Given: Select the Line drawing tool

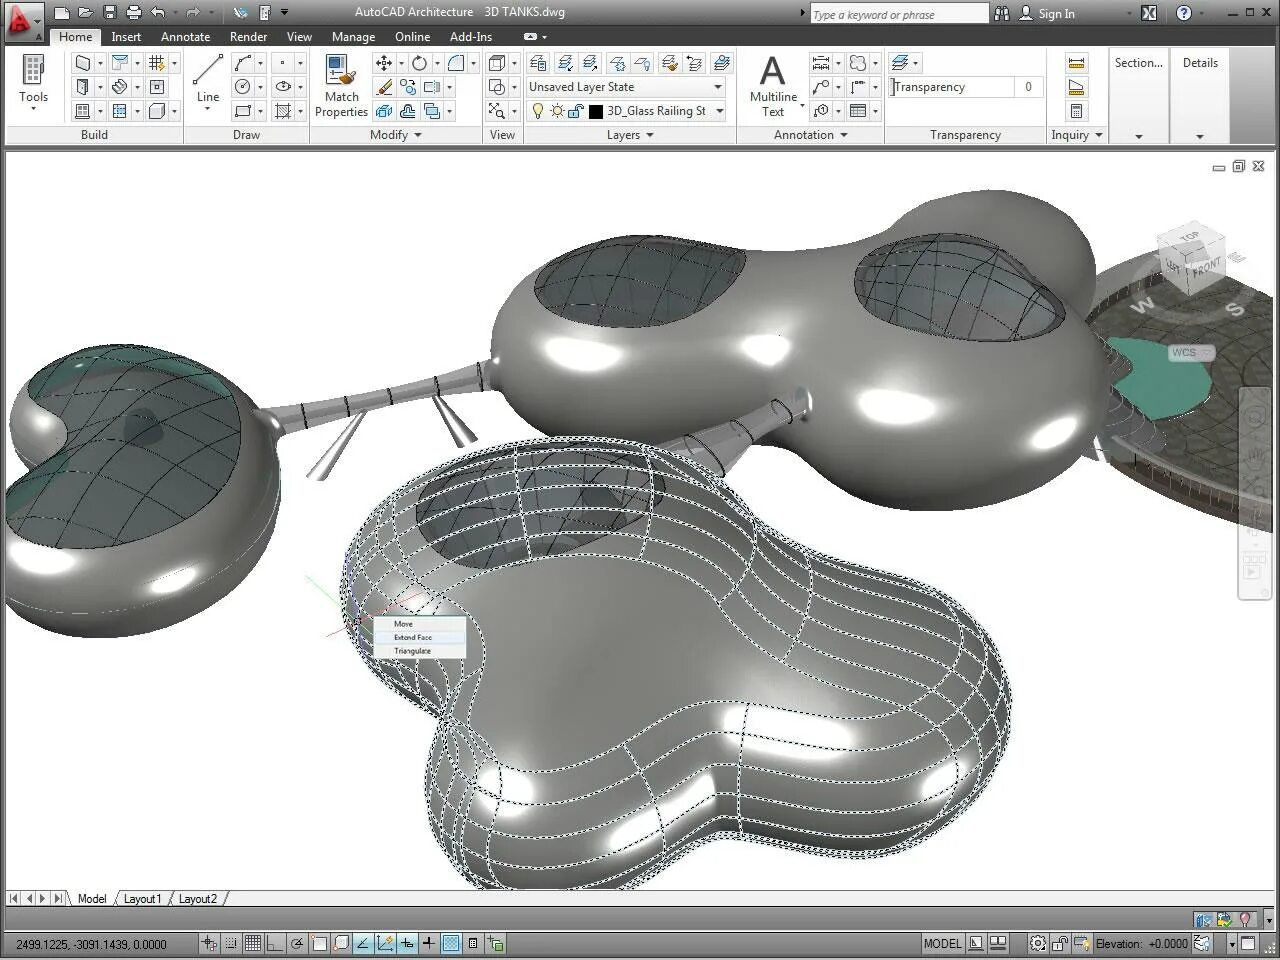Looking at the screenshot, I should pyautogui.click(x=208, y=78).
